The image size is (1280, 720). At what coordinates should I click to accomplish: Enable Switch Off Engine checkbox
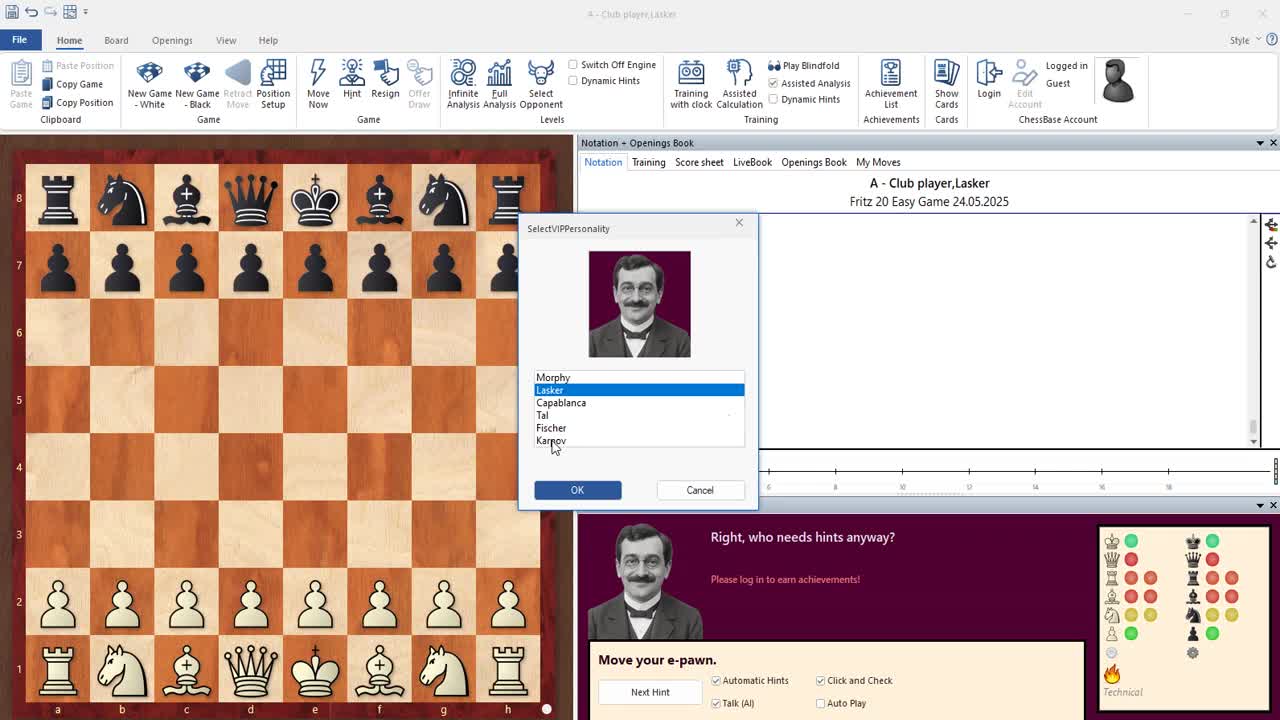click(574, 65)
